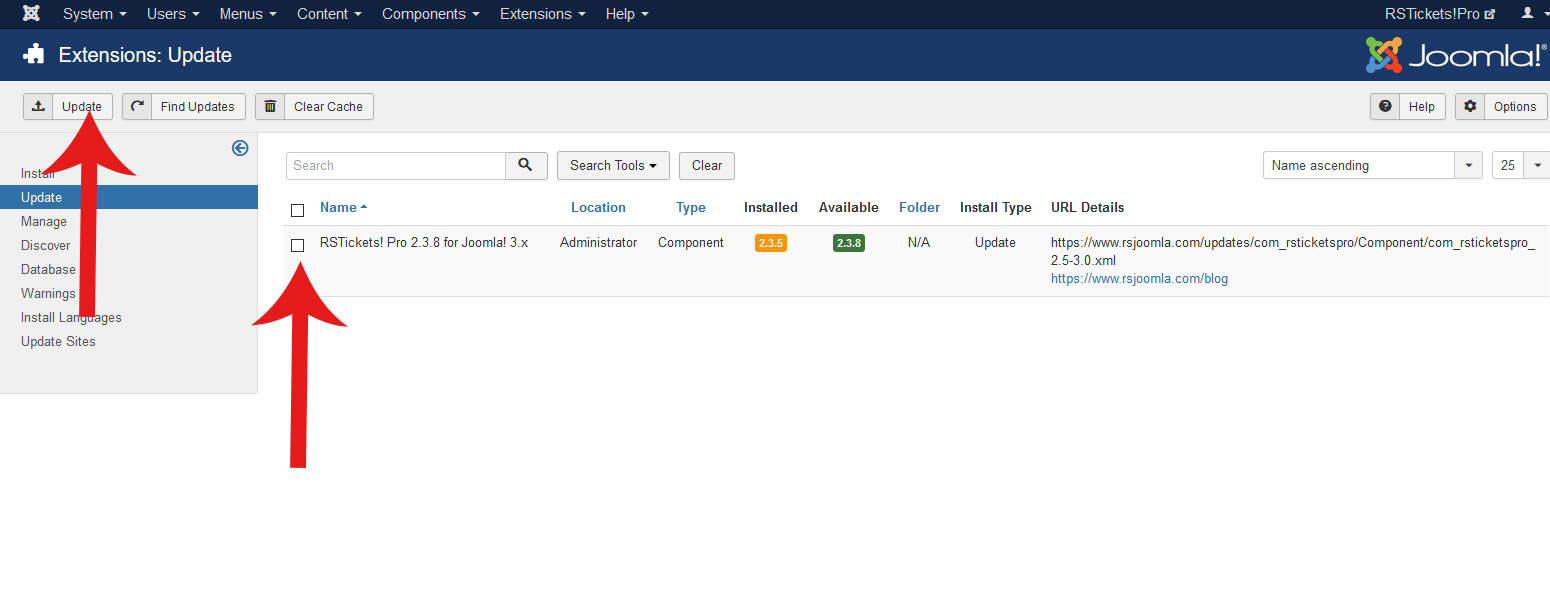Image resolution: width=1550 pixels, height=599 pixels.
Task: Open the Help dropdown in top menu
Action: [x=627, y=14]
